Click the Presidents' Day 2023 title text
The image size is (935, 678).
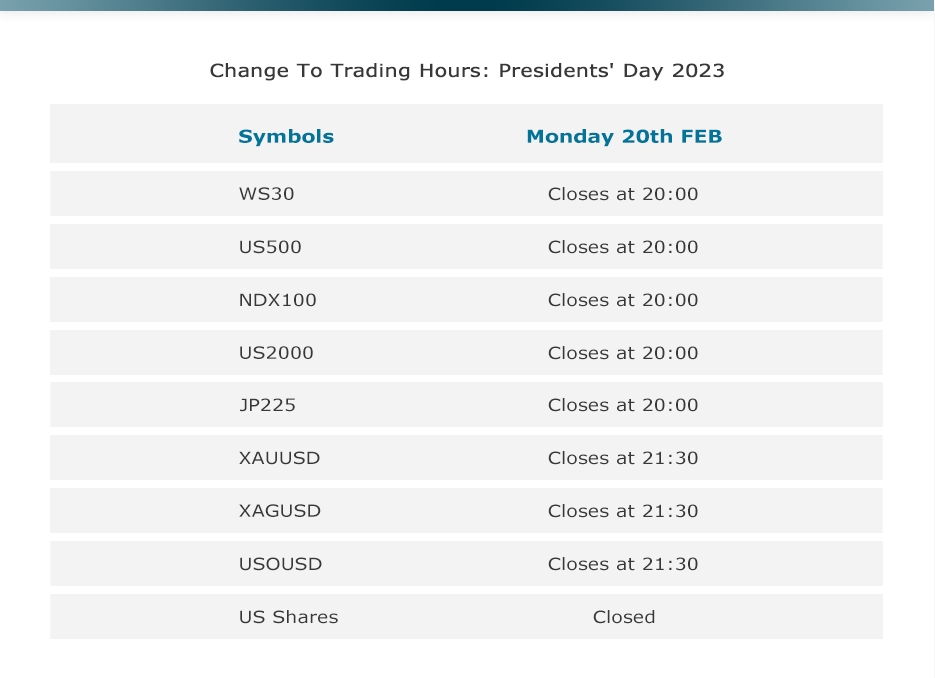(467, 71)
